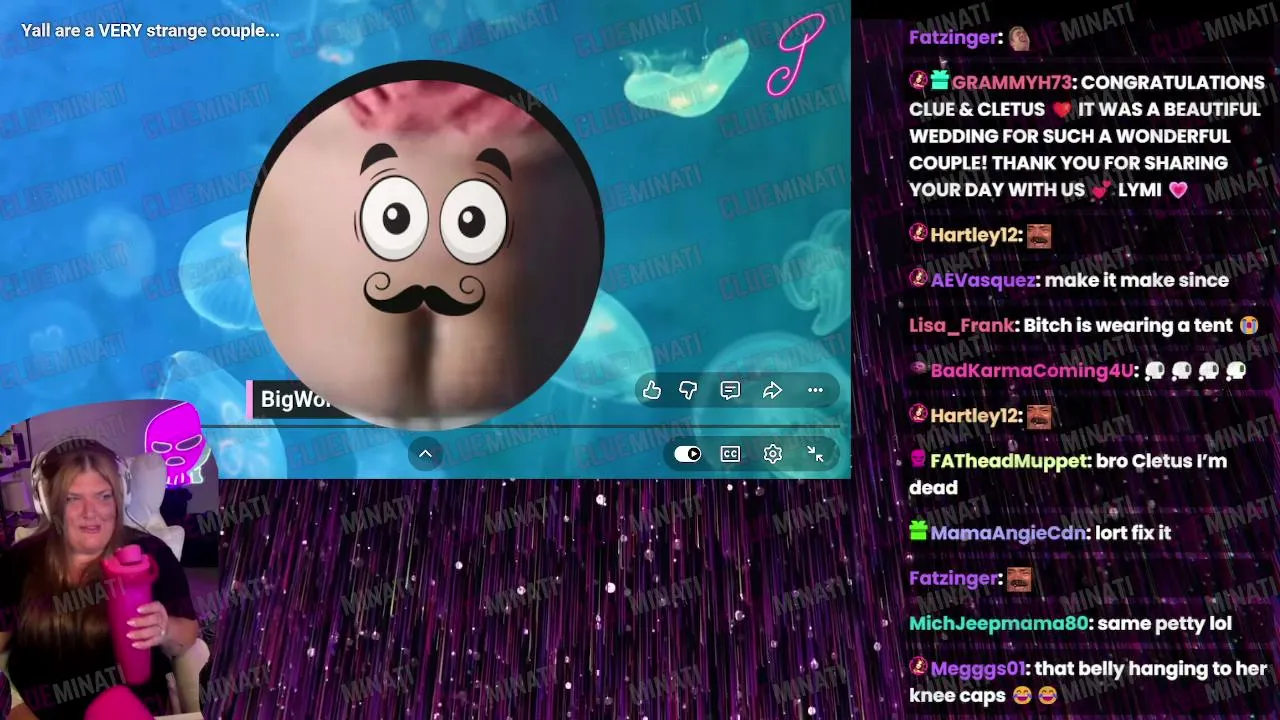Like the video with the thumbs-up icon

[652, 390]
